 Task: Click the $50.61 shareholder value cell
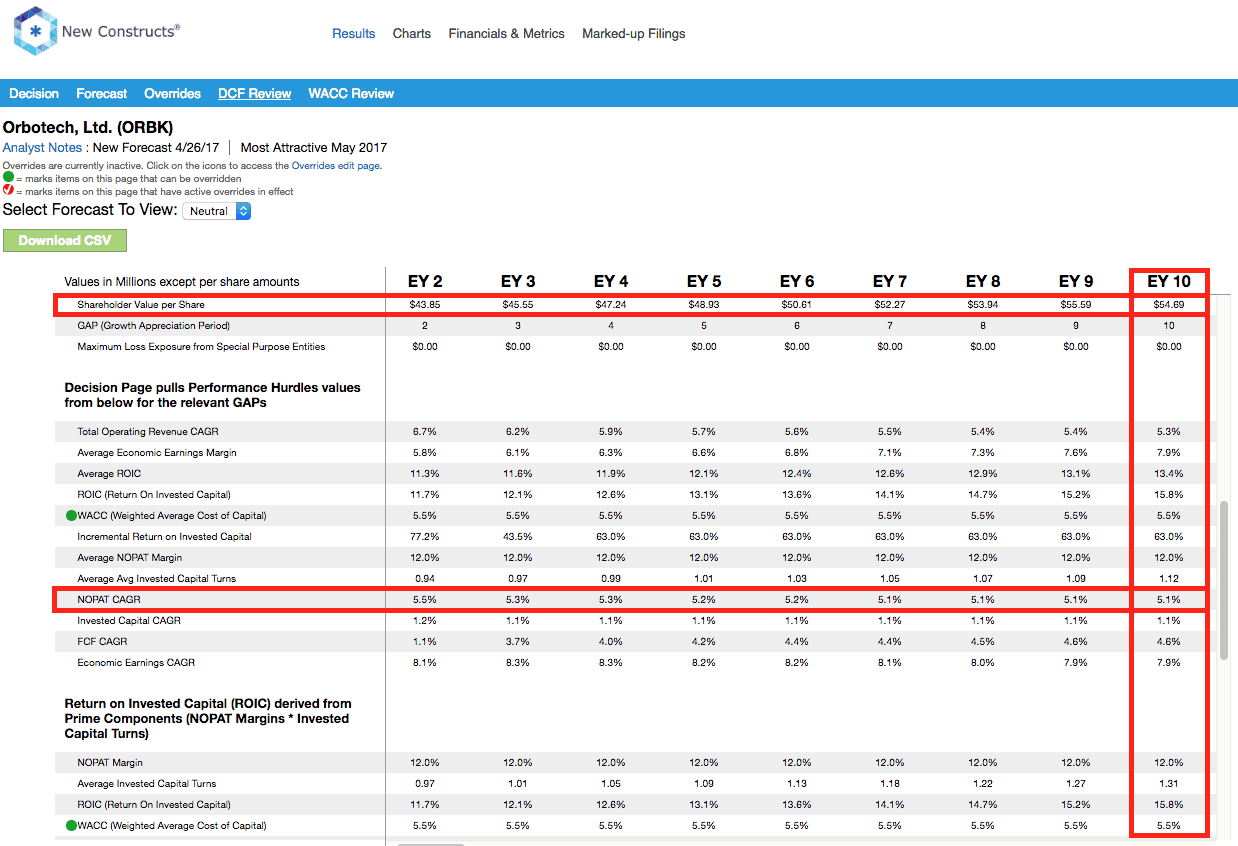[x=797, y=304]
